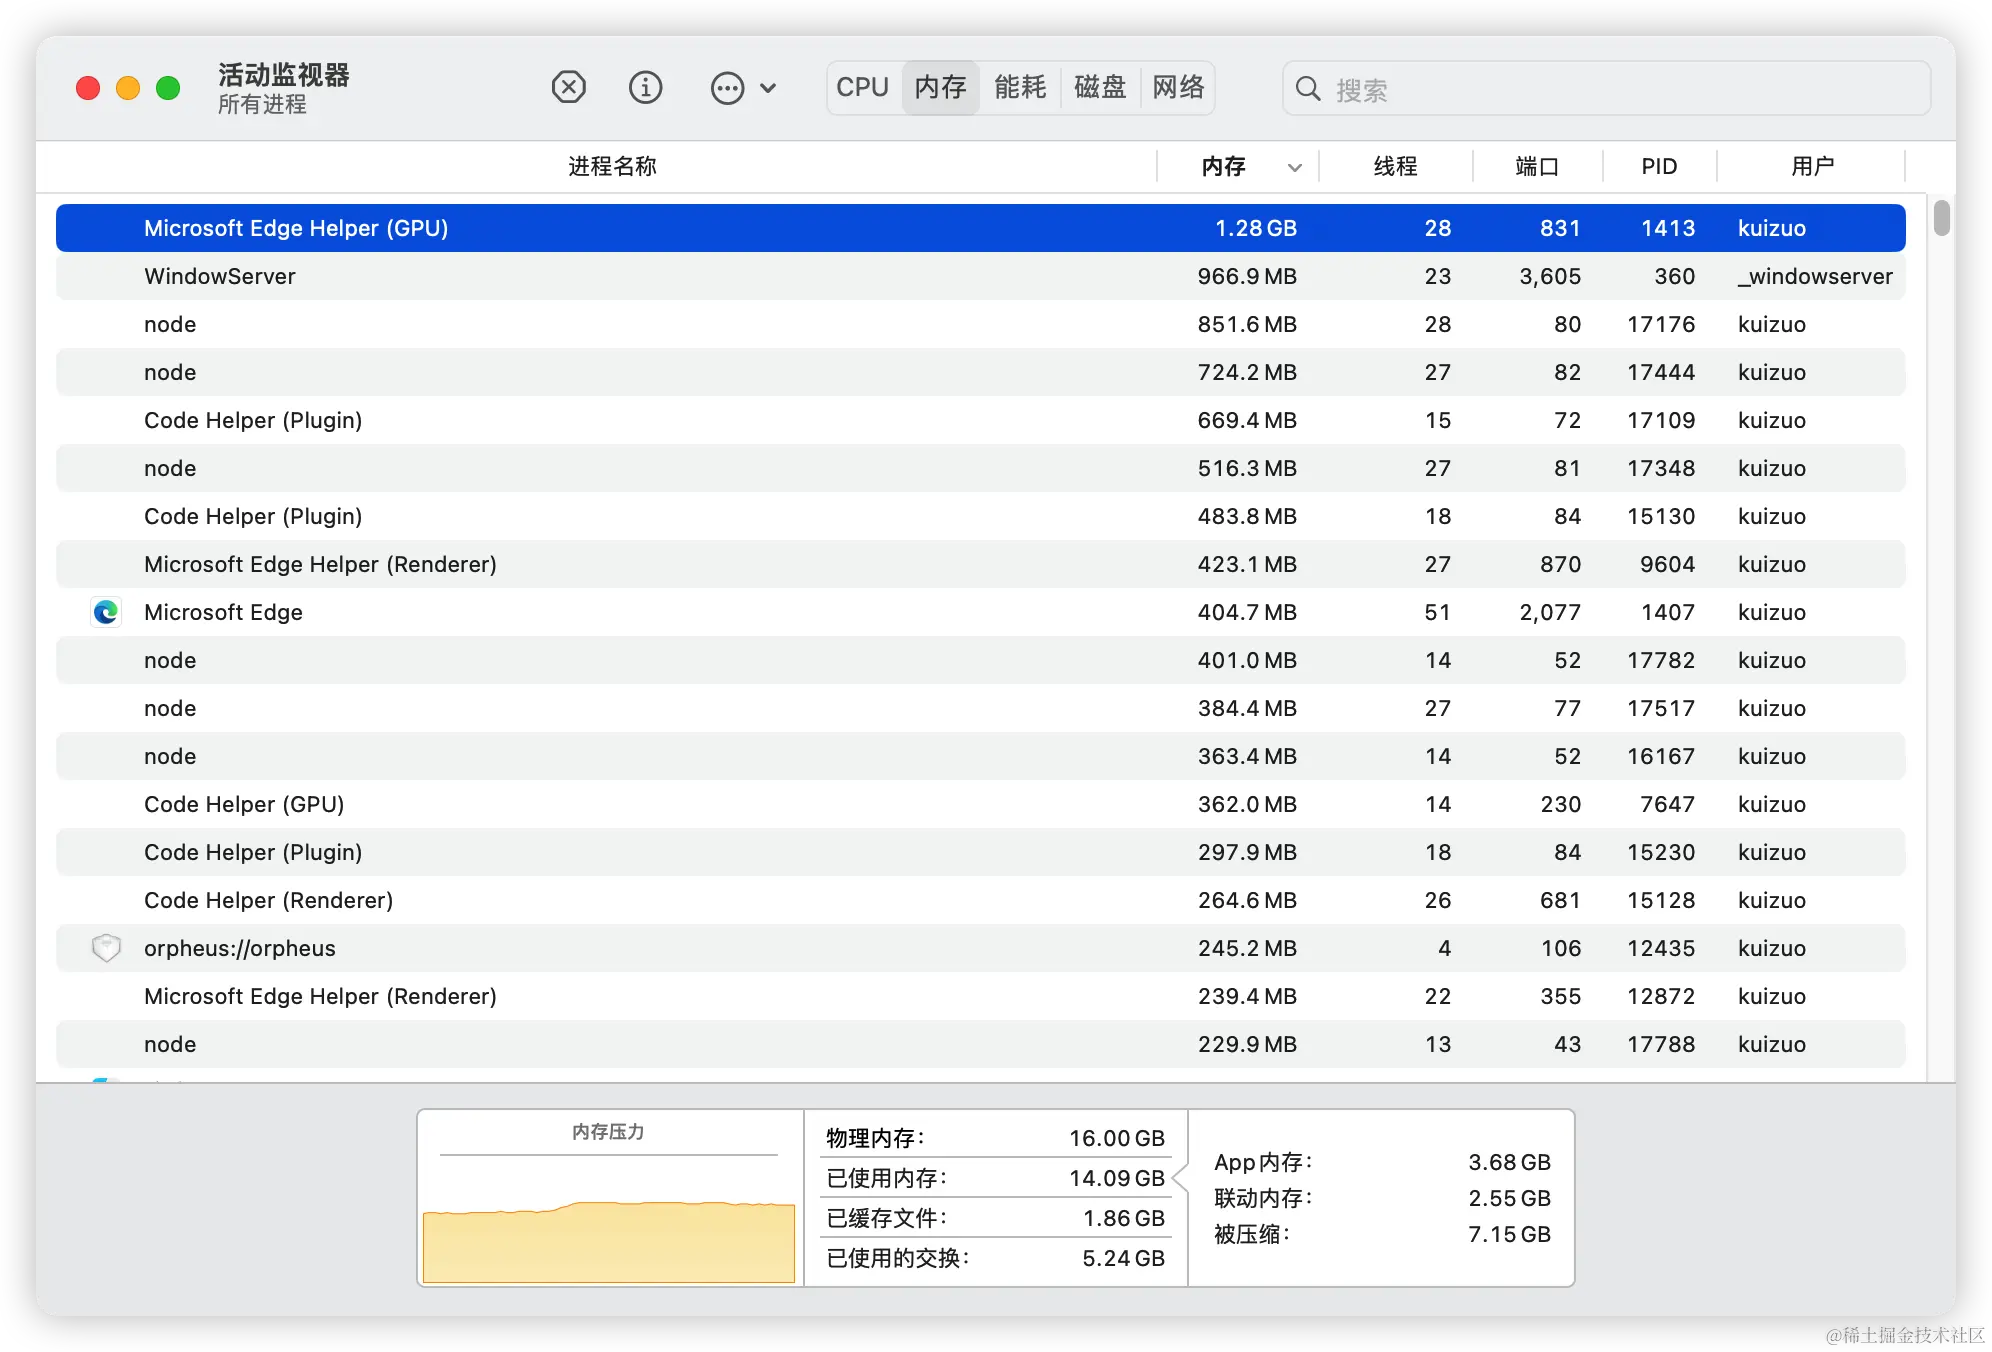The height and width of the screenshot is (1352, 1992).
Task: Click the 1.28 GB memory value
Action: pos(1255,228)
